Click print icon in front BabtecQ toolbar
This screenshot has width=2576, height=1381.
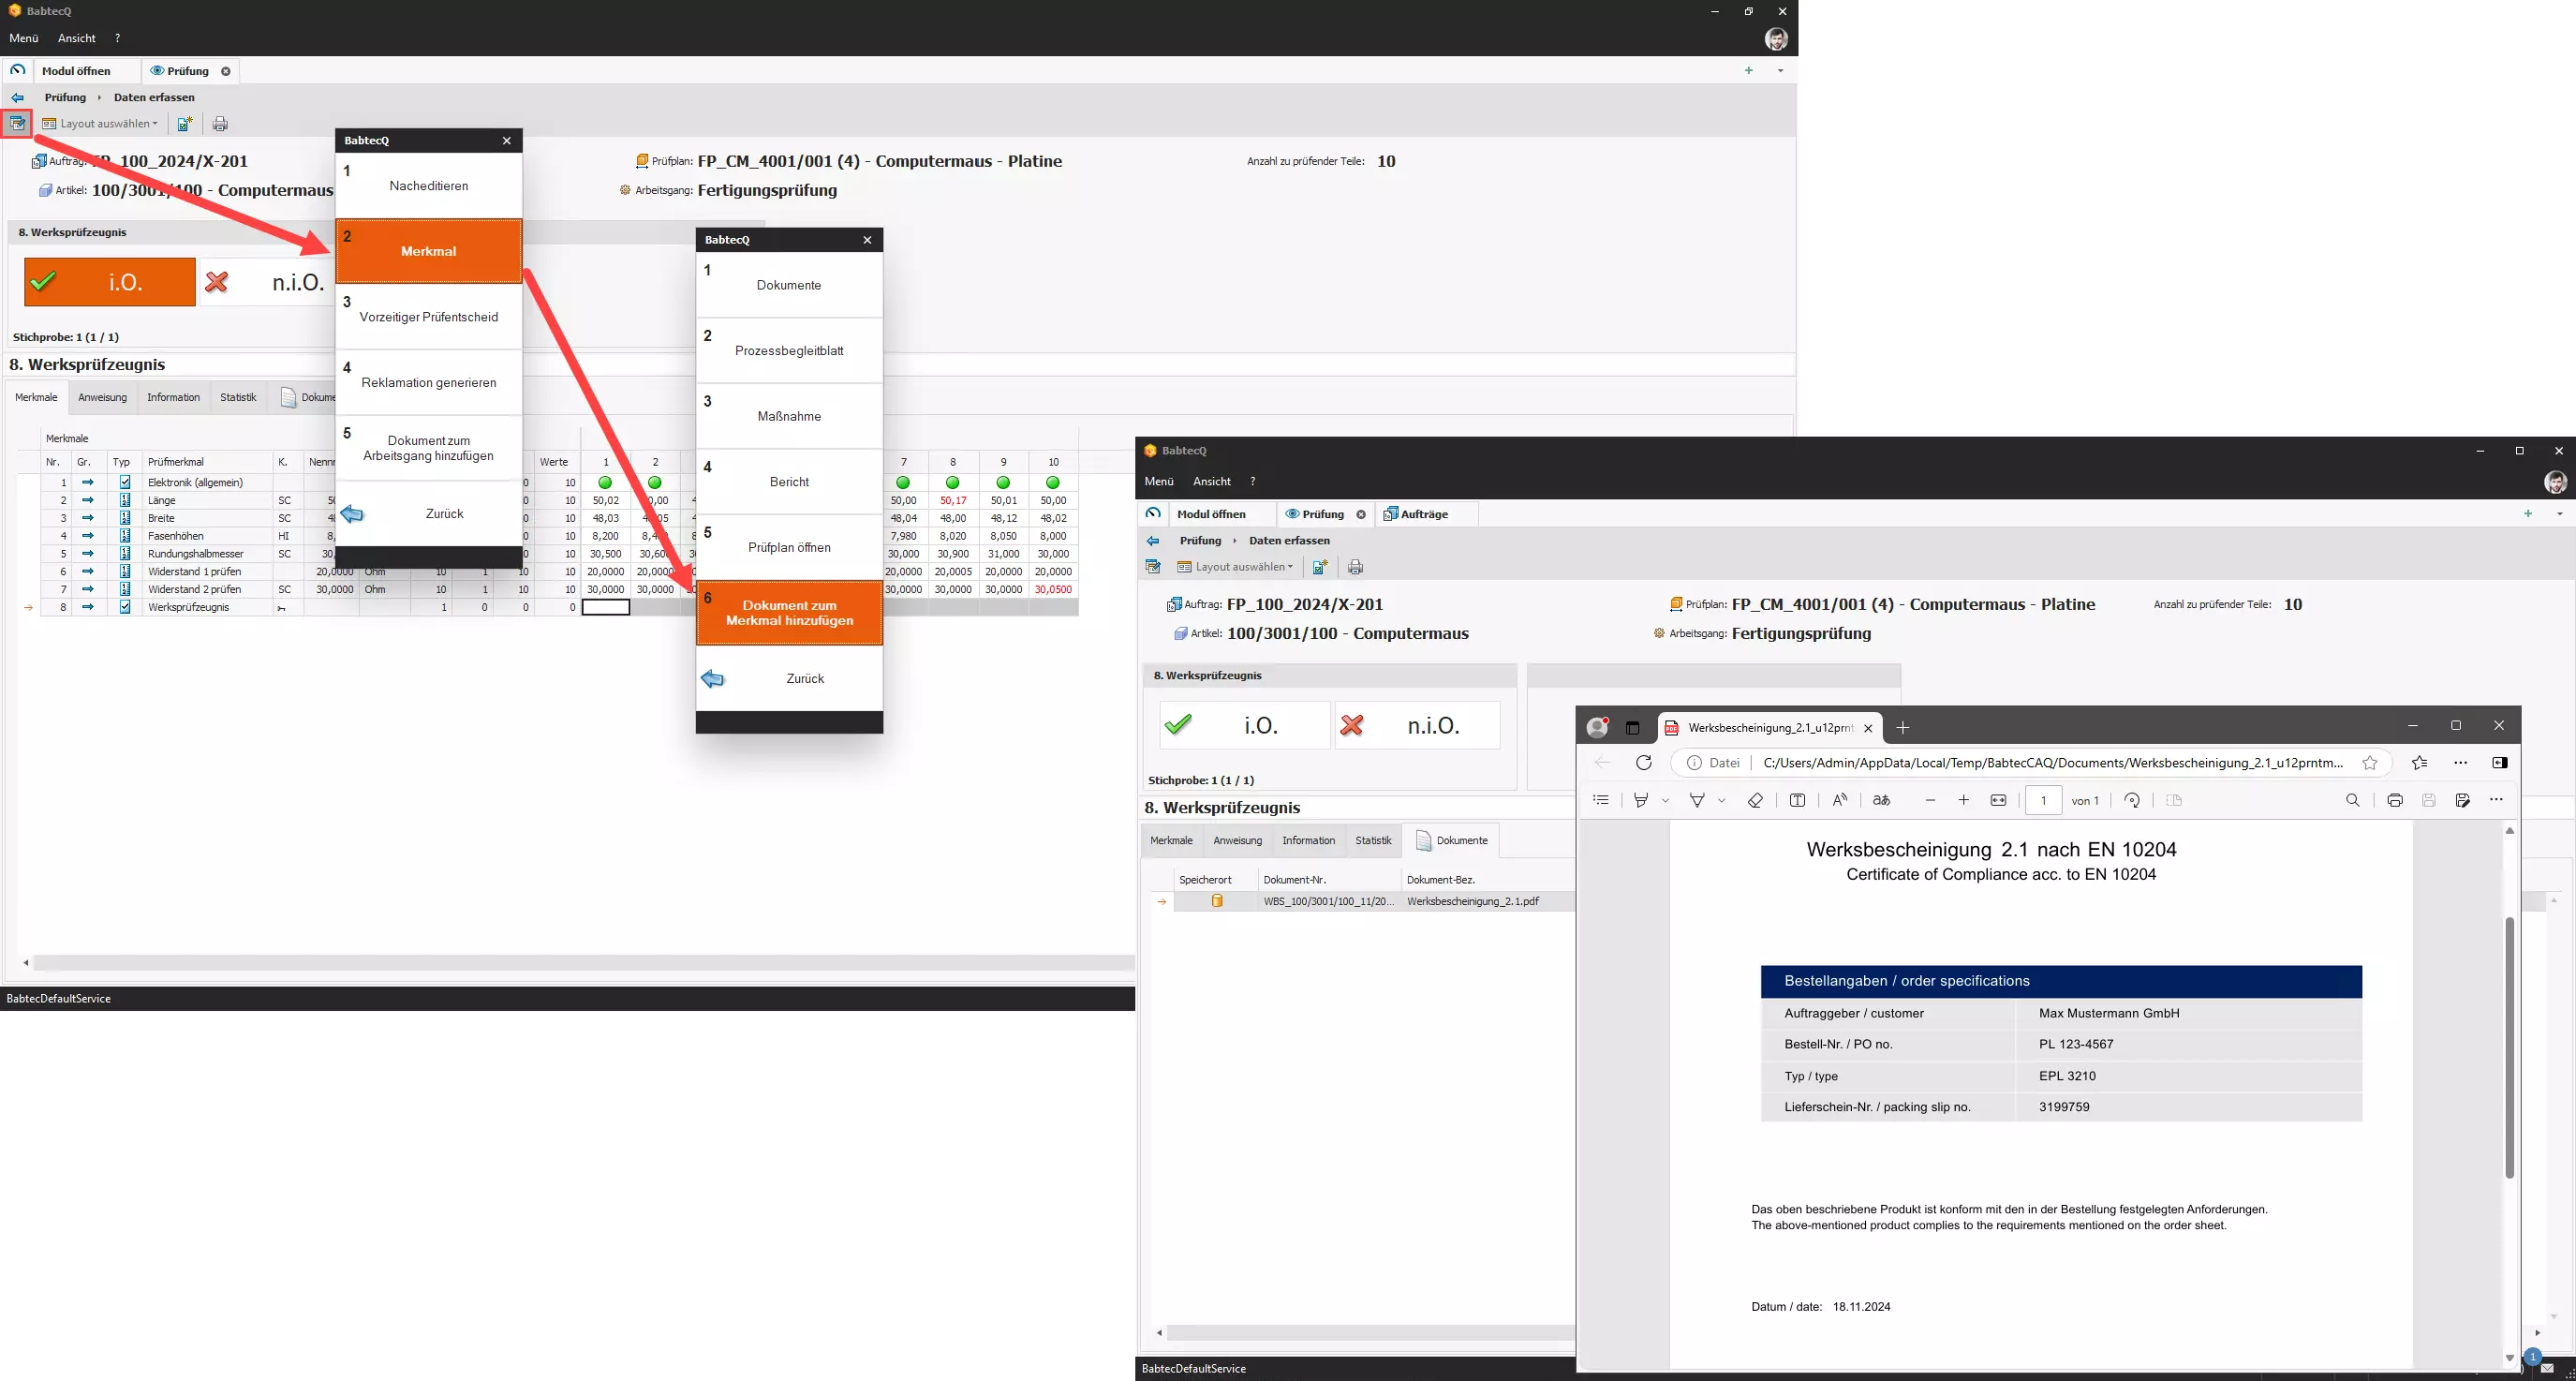(1355, 567)
